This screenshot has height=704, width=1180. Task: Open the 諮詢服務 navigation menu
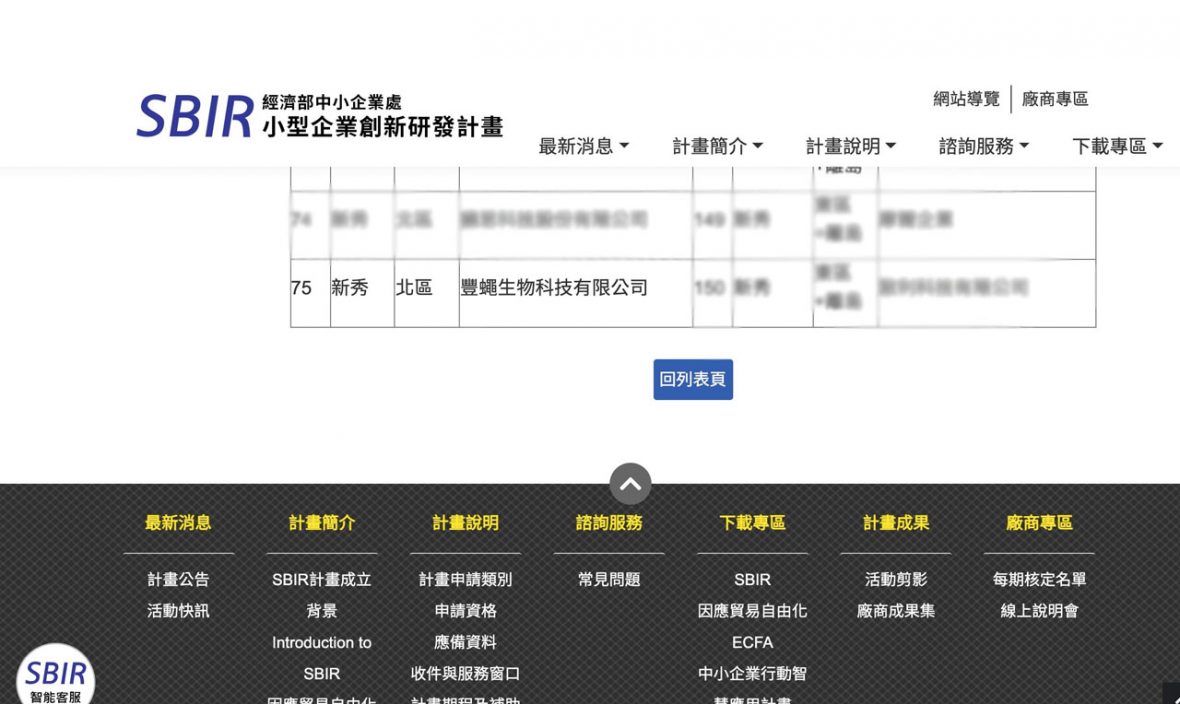click(x=984, y=146)
